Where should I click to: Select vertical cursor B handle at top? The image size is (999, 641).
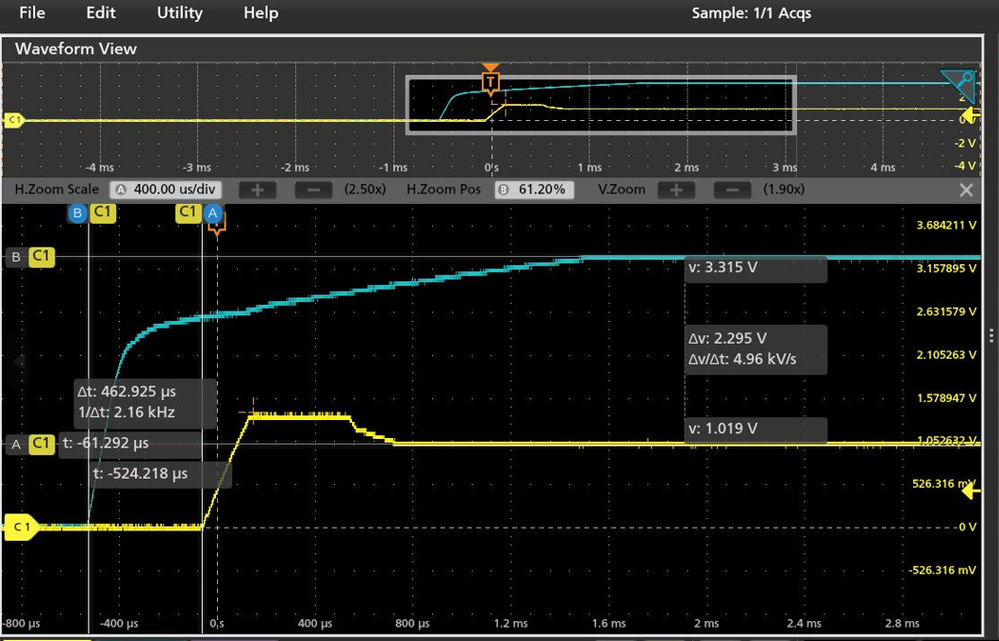[x=78, y=213]
